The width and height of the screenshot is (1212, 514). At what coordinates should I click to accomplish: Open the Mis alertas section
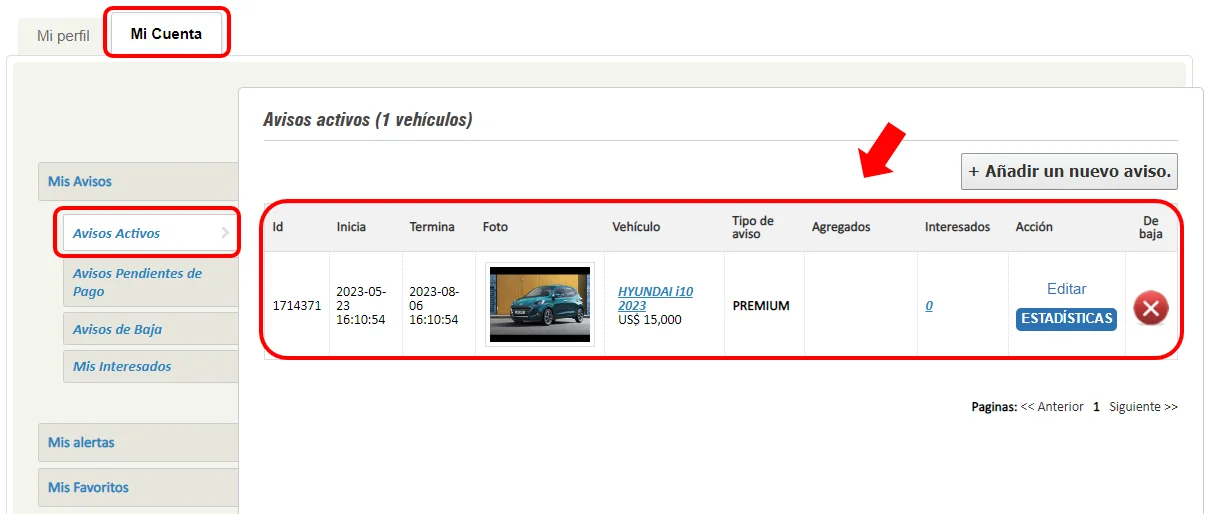[81, 442]
